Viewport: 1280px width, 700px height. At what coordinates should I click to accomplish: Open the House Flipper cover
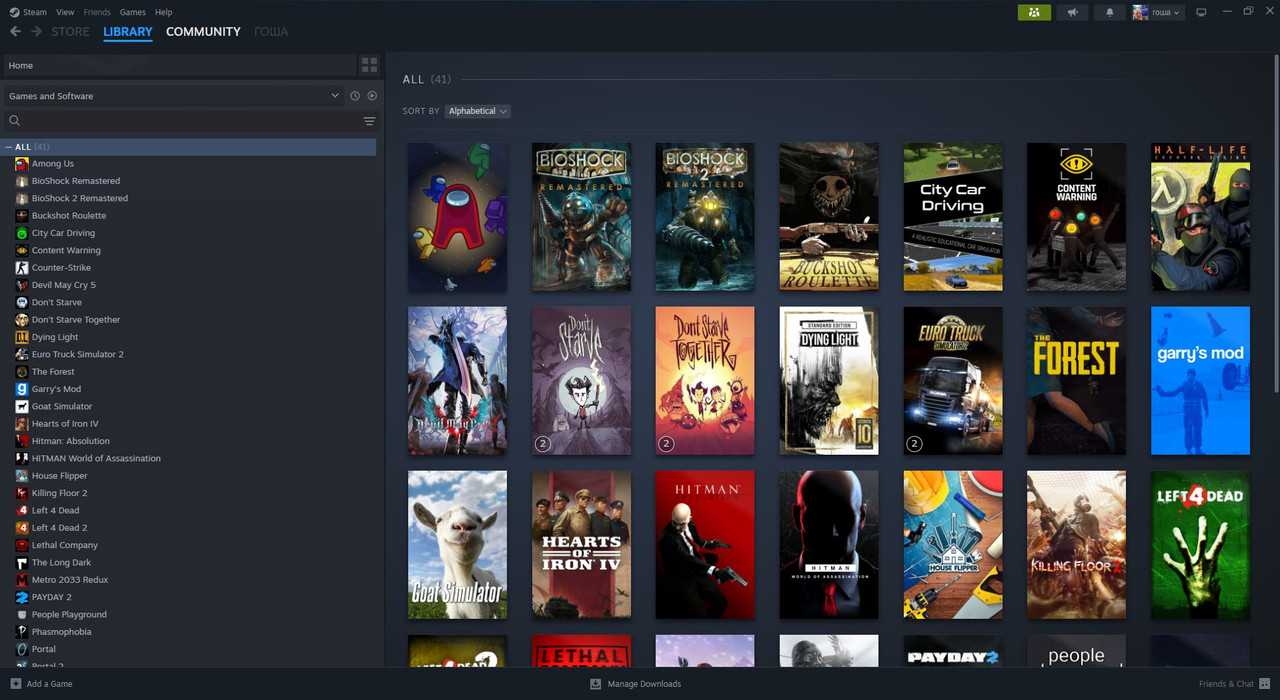953,545
